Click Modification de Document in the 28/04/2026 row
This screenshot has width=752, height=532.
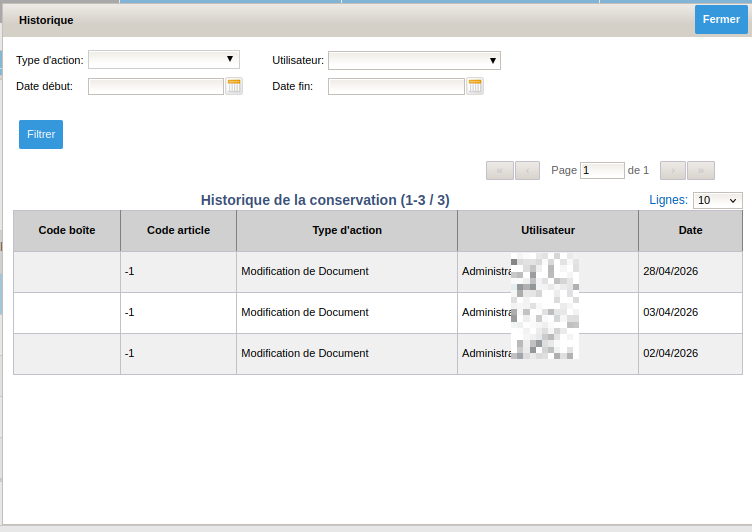(x=305, y=272)
